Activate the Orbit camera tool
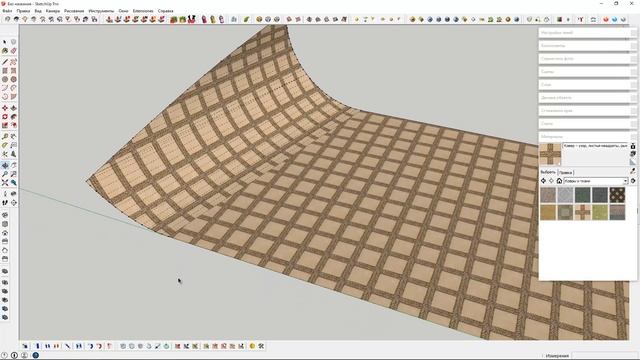The height and width of the screenshot is (360, 640). click(x=4, y=165)
